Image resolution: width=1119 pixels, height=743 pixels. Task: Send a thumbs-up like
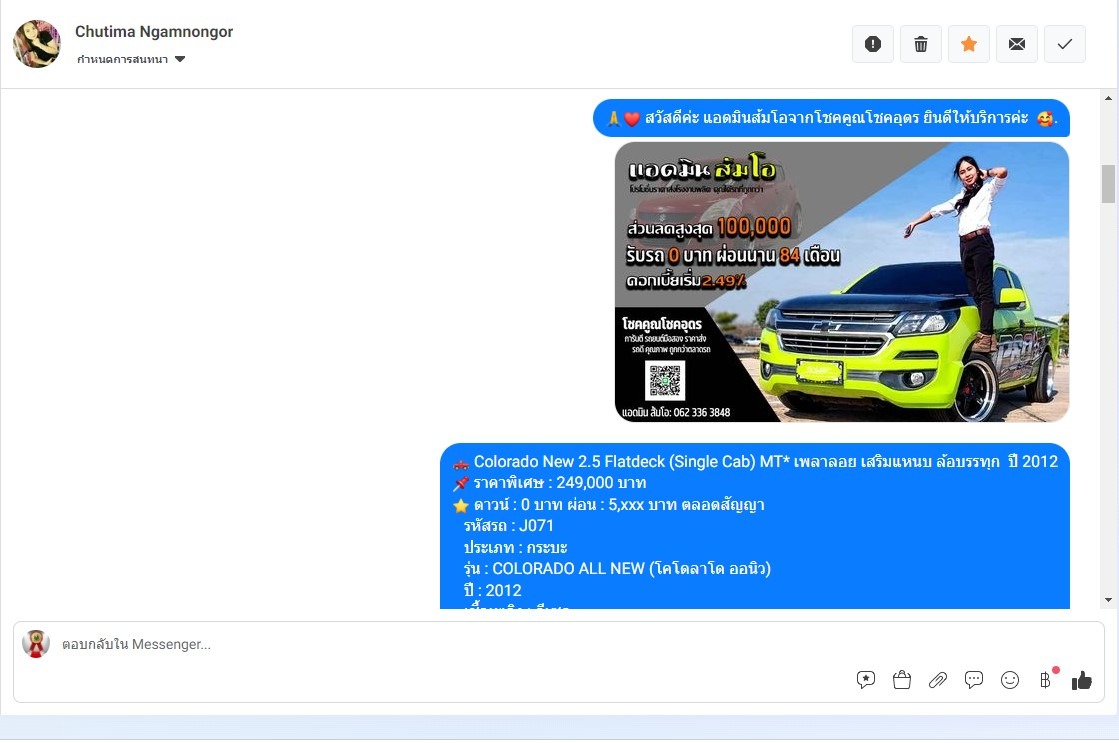(x=1082, y=680)
